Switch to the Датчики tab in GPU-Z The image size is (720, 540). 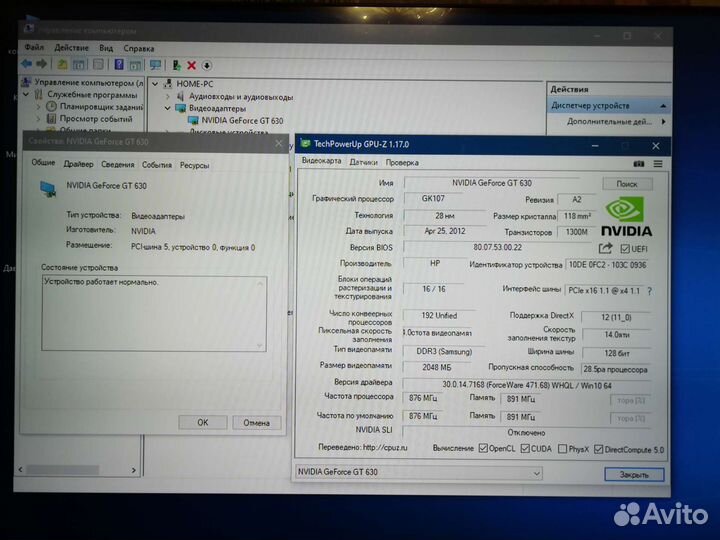tap(363, 162)
